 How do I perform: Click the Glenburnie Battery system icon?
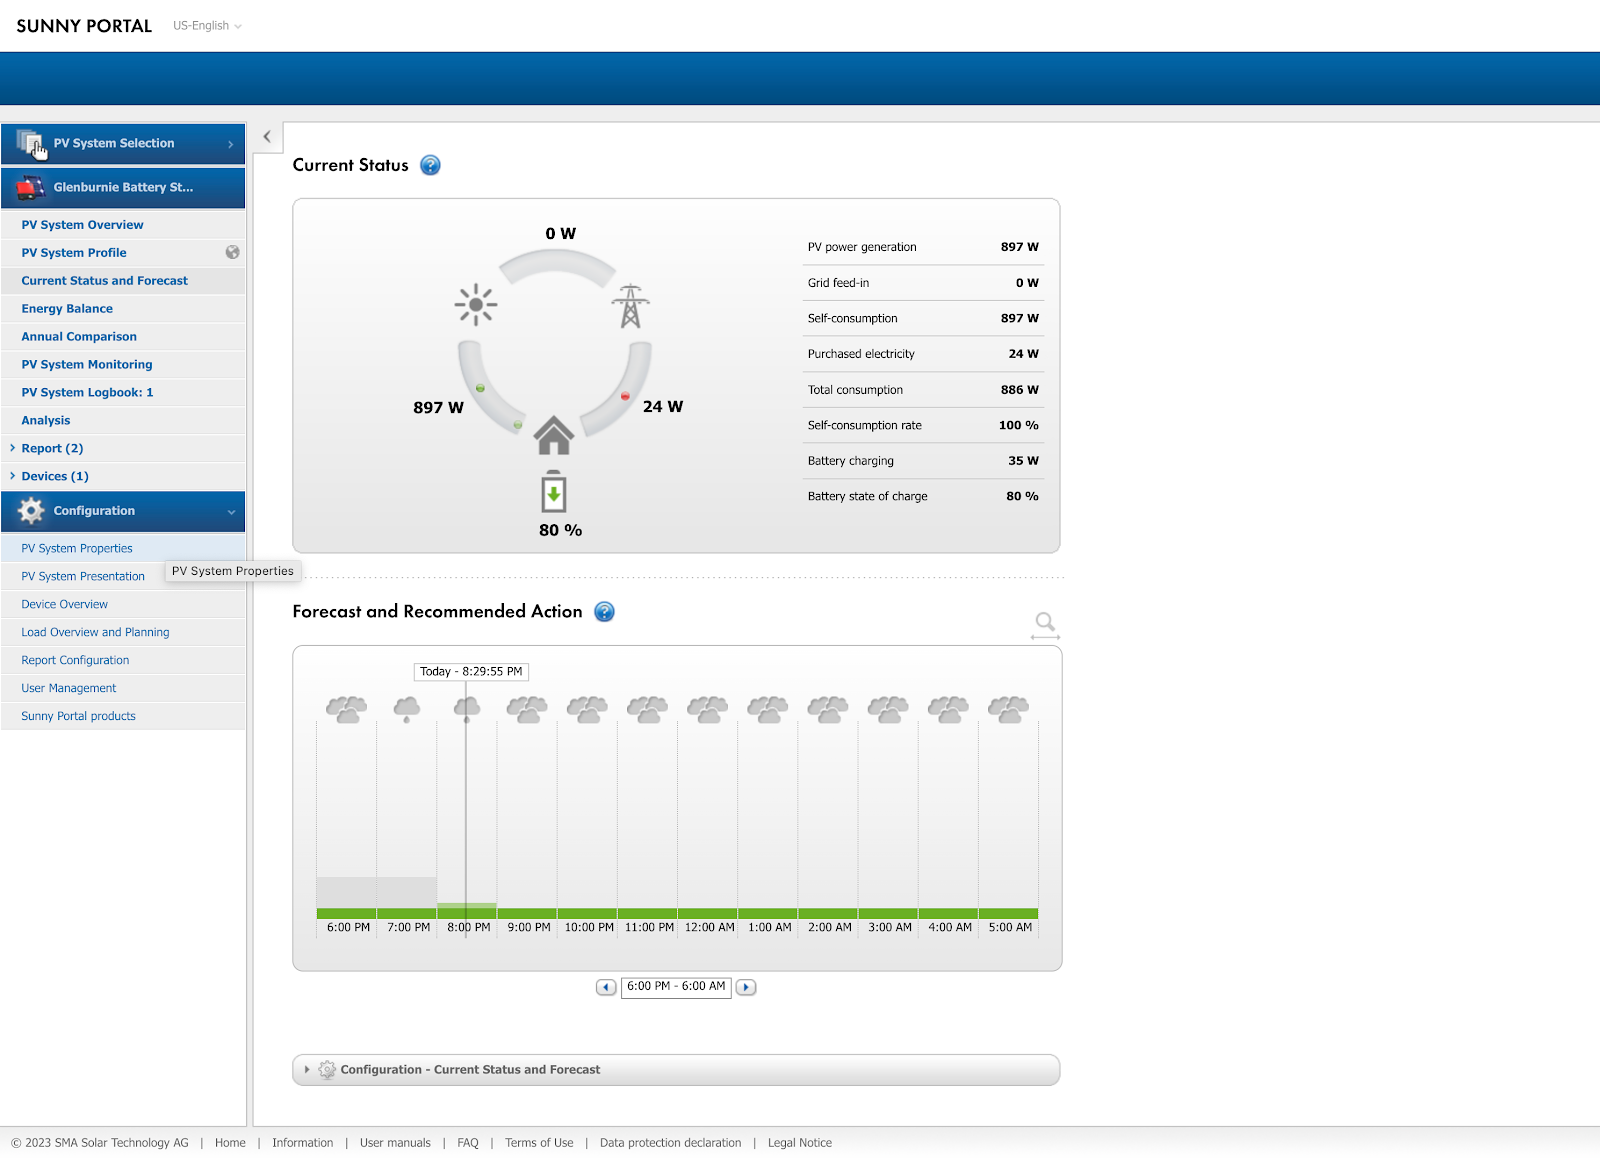tap(31, 187)
